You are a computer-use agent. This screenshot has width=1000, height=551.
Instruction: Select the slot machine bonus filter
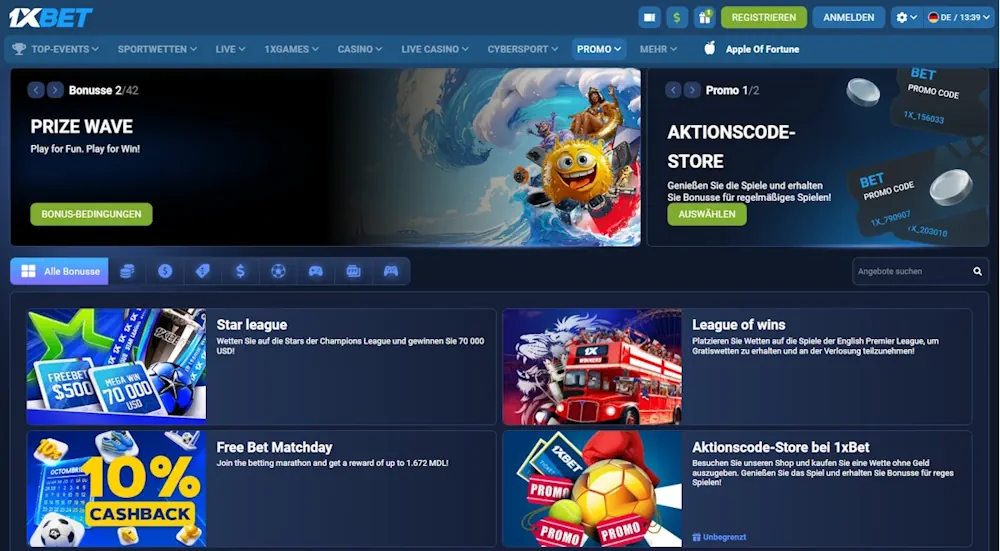coord(353,271)
